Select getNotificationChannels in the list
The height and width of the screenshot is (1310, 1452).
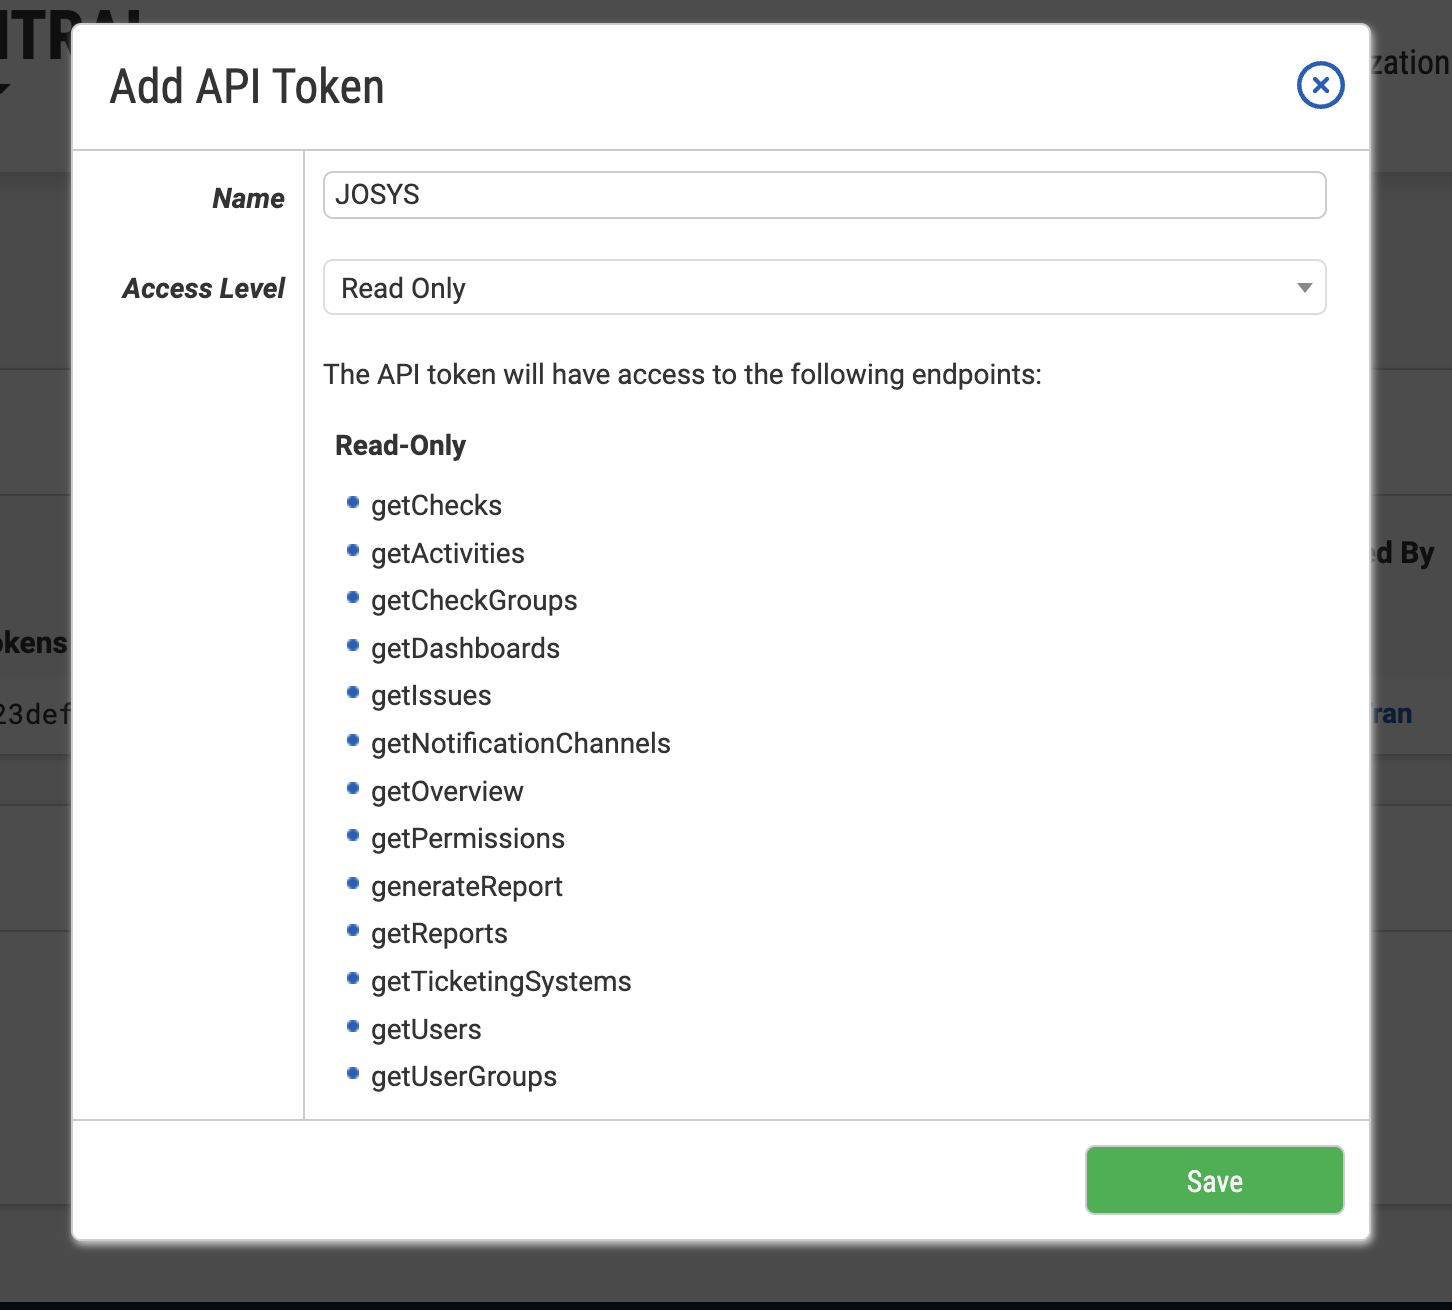point(520,744)
